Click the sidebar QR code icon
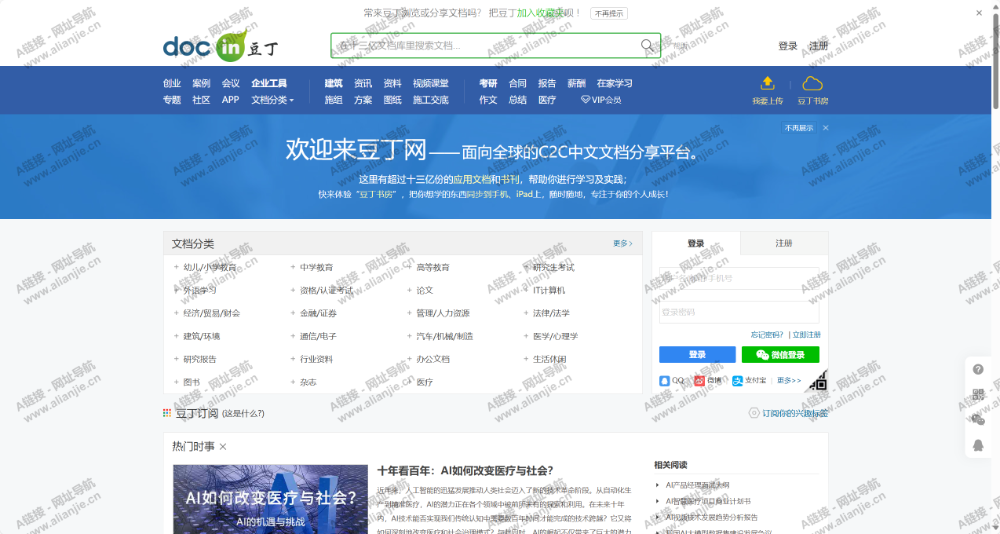Screen dimensions: 1000x534 pos(978,394)
